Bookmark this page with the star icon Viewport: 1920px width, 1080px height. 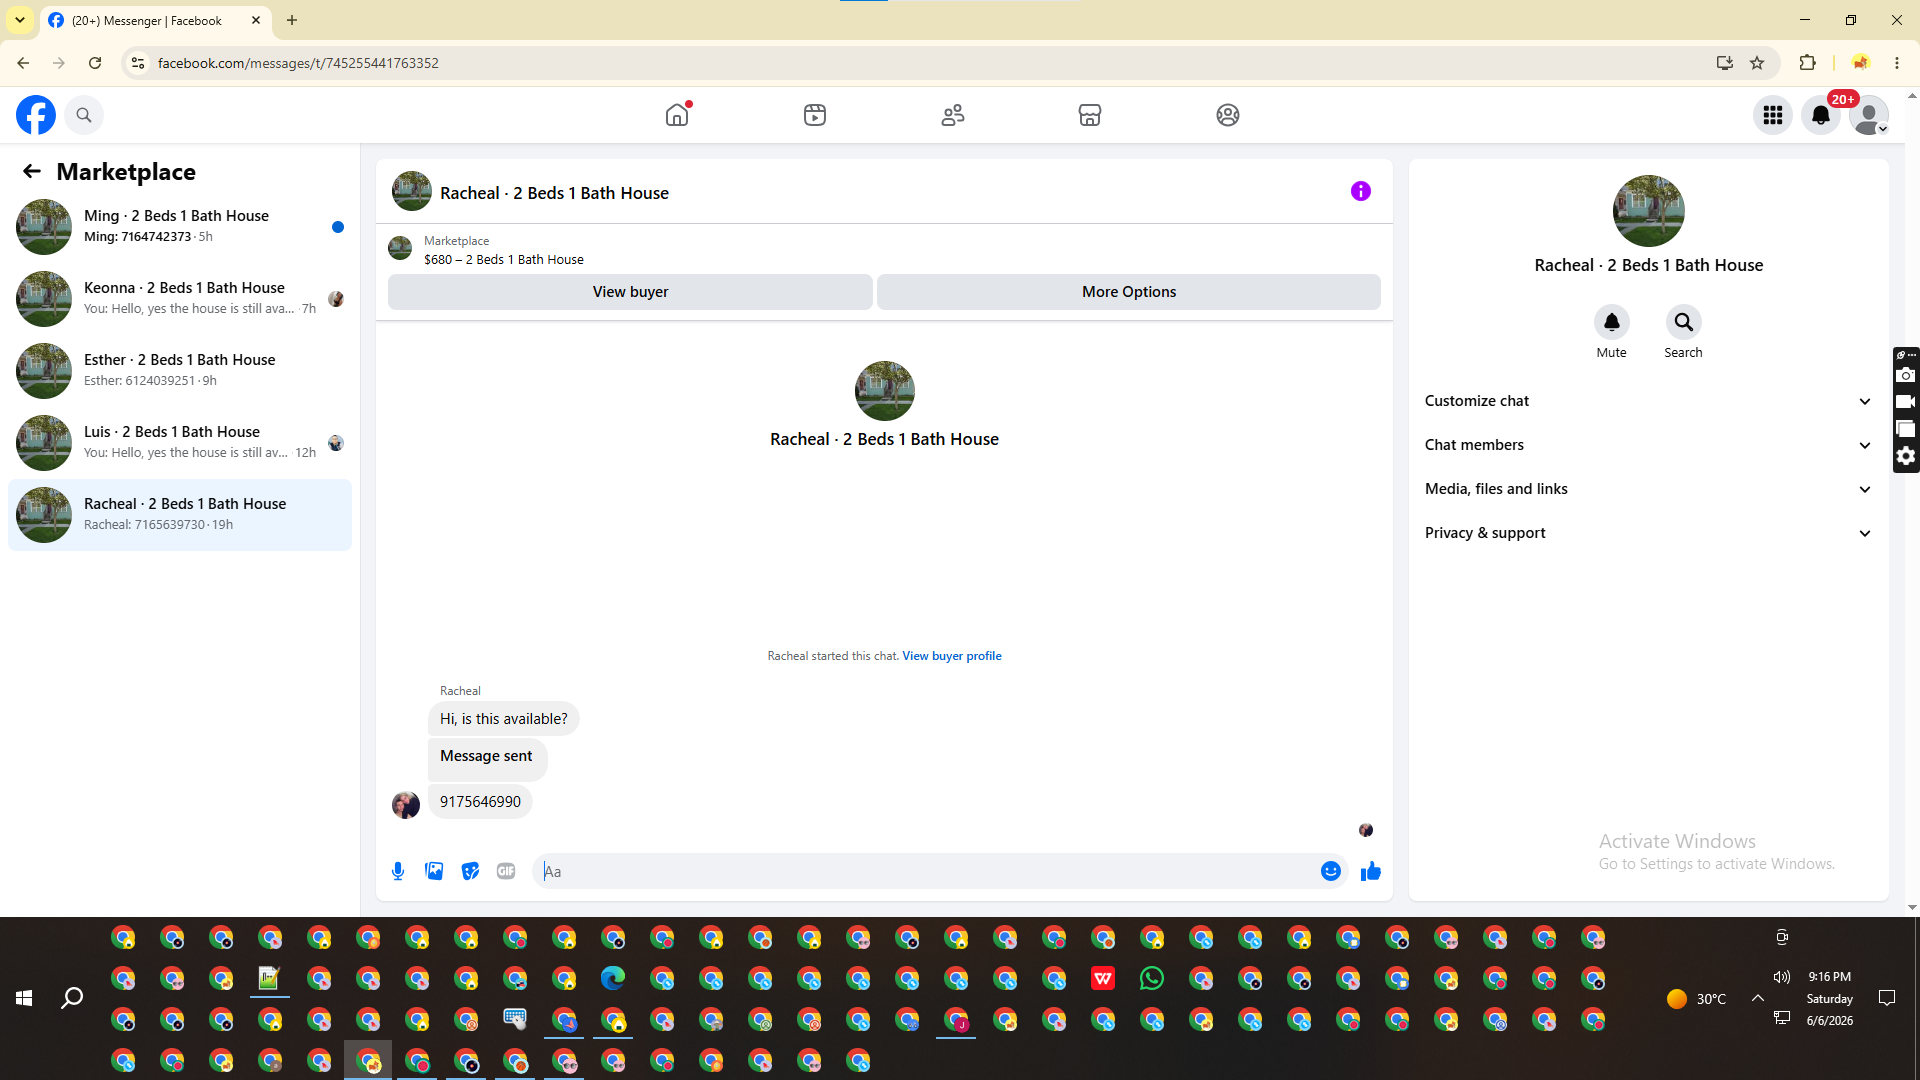[x=1757, y=63]
